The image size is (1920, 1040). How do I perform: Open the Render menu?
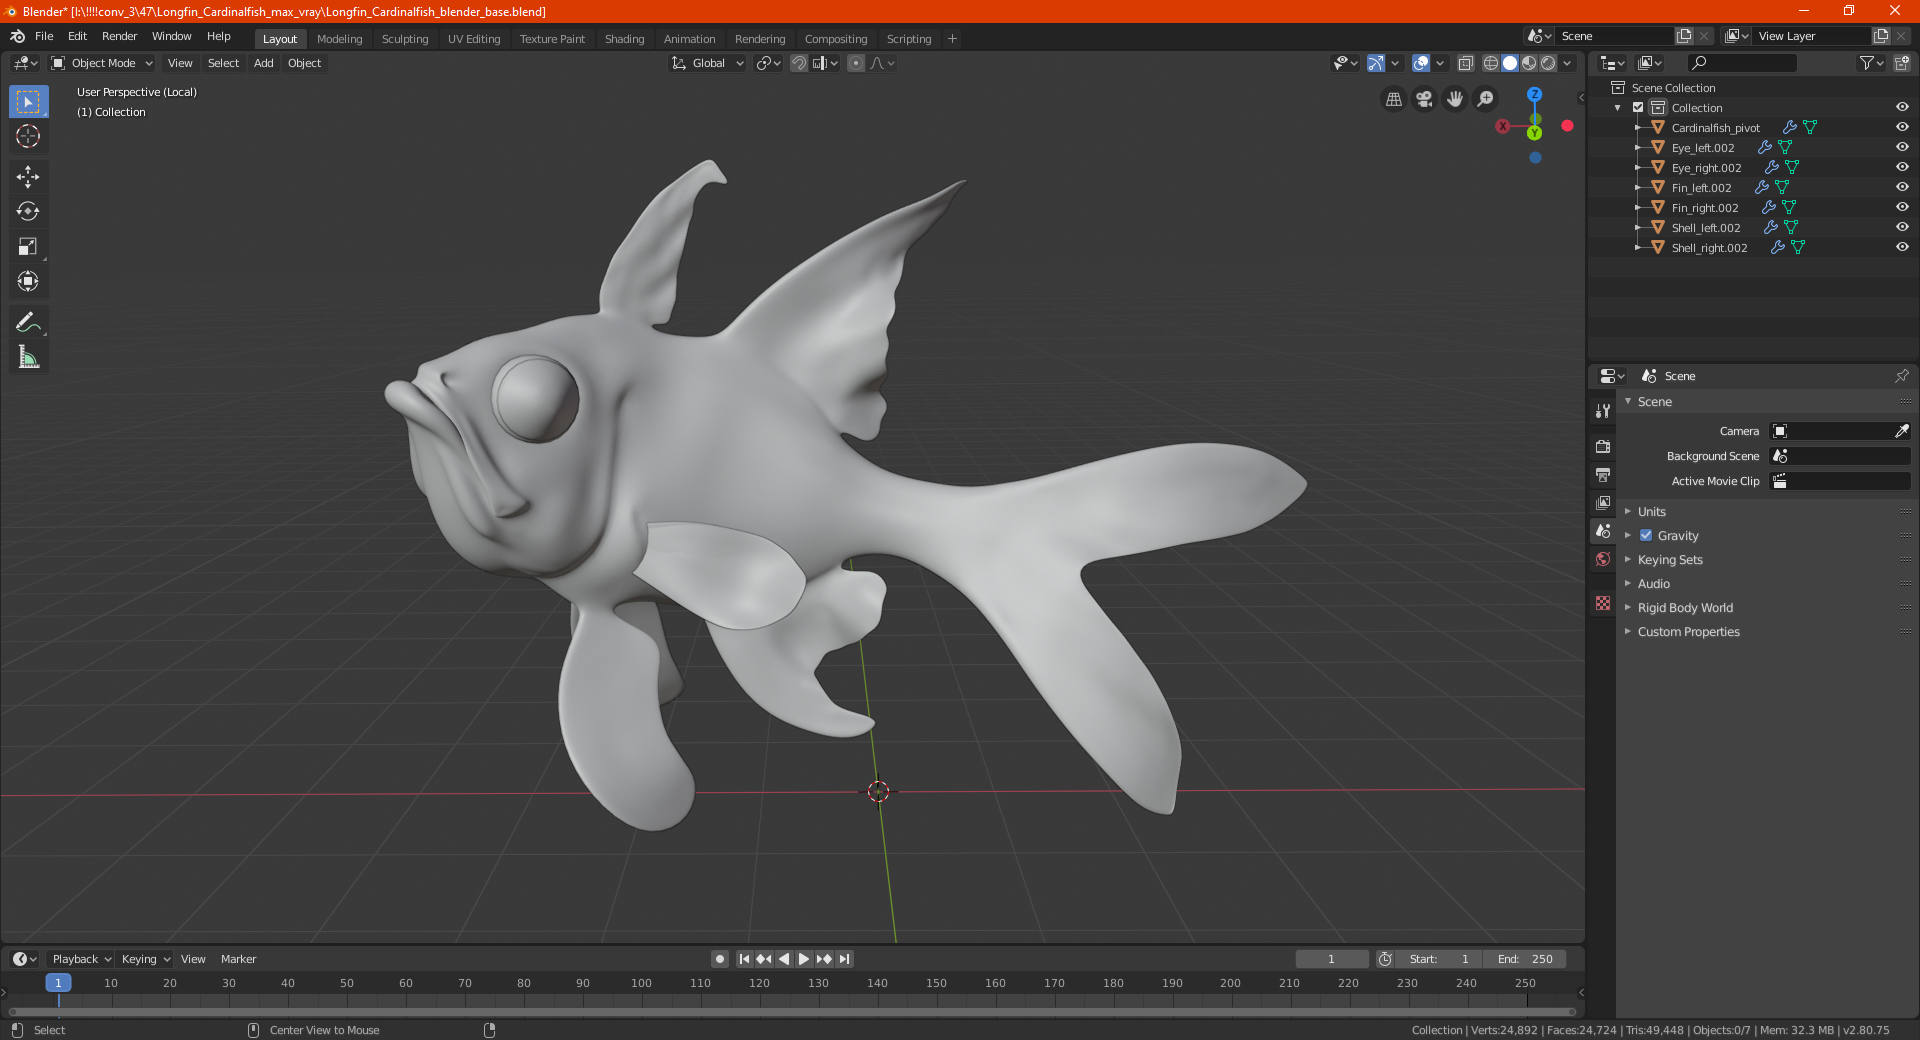[x=119, y=36]
